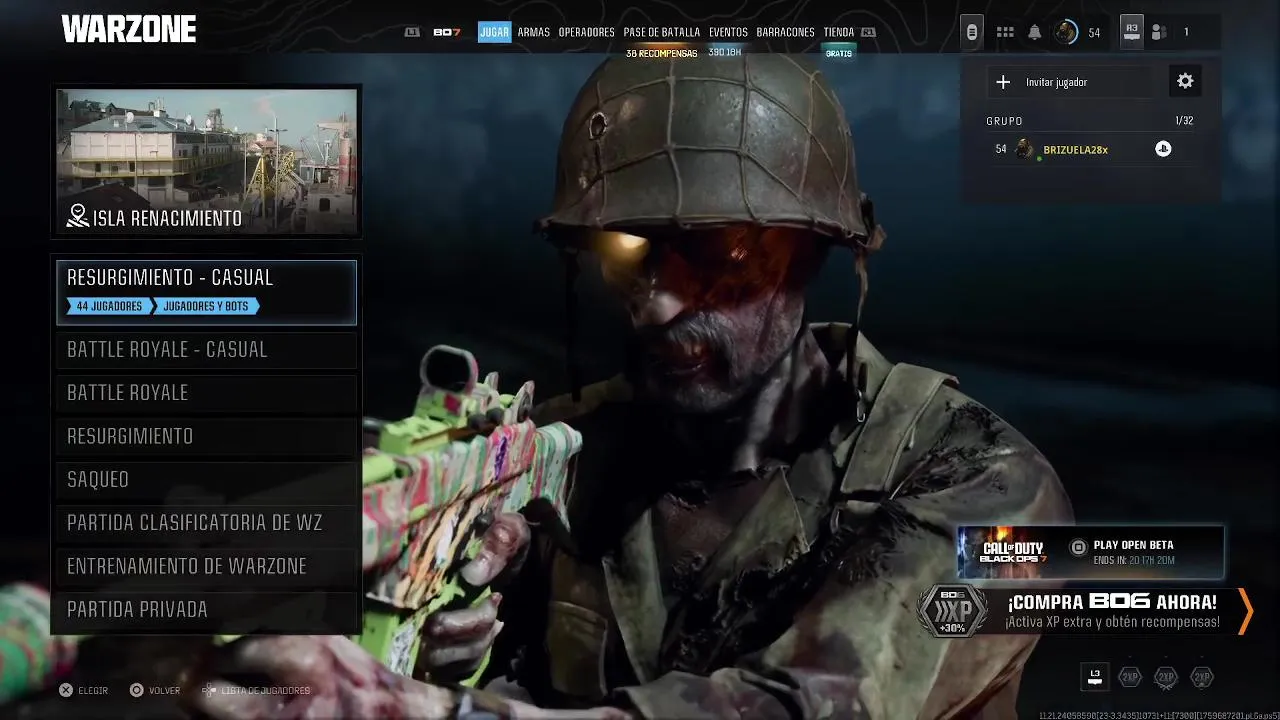This screenshot has width=1280, height=720.
Task: Click the last 2XP token icon
Action: tap(1202, 677)
